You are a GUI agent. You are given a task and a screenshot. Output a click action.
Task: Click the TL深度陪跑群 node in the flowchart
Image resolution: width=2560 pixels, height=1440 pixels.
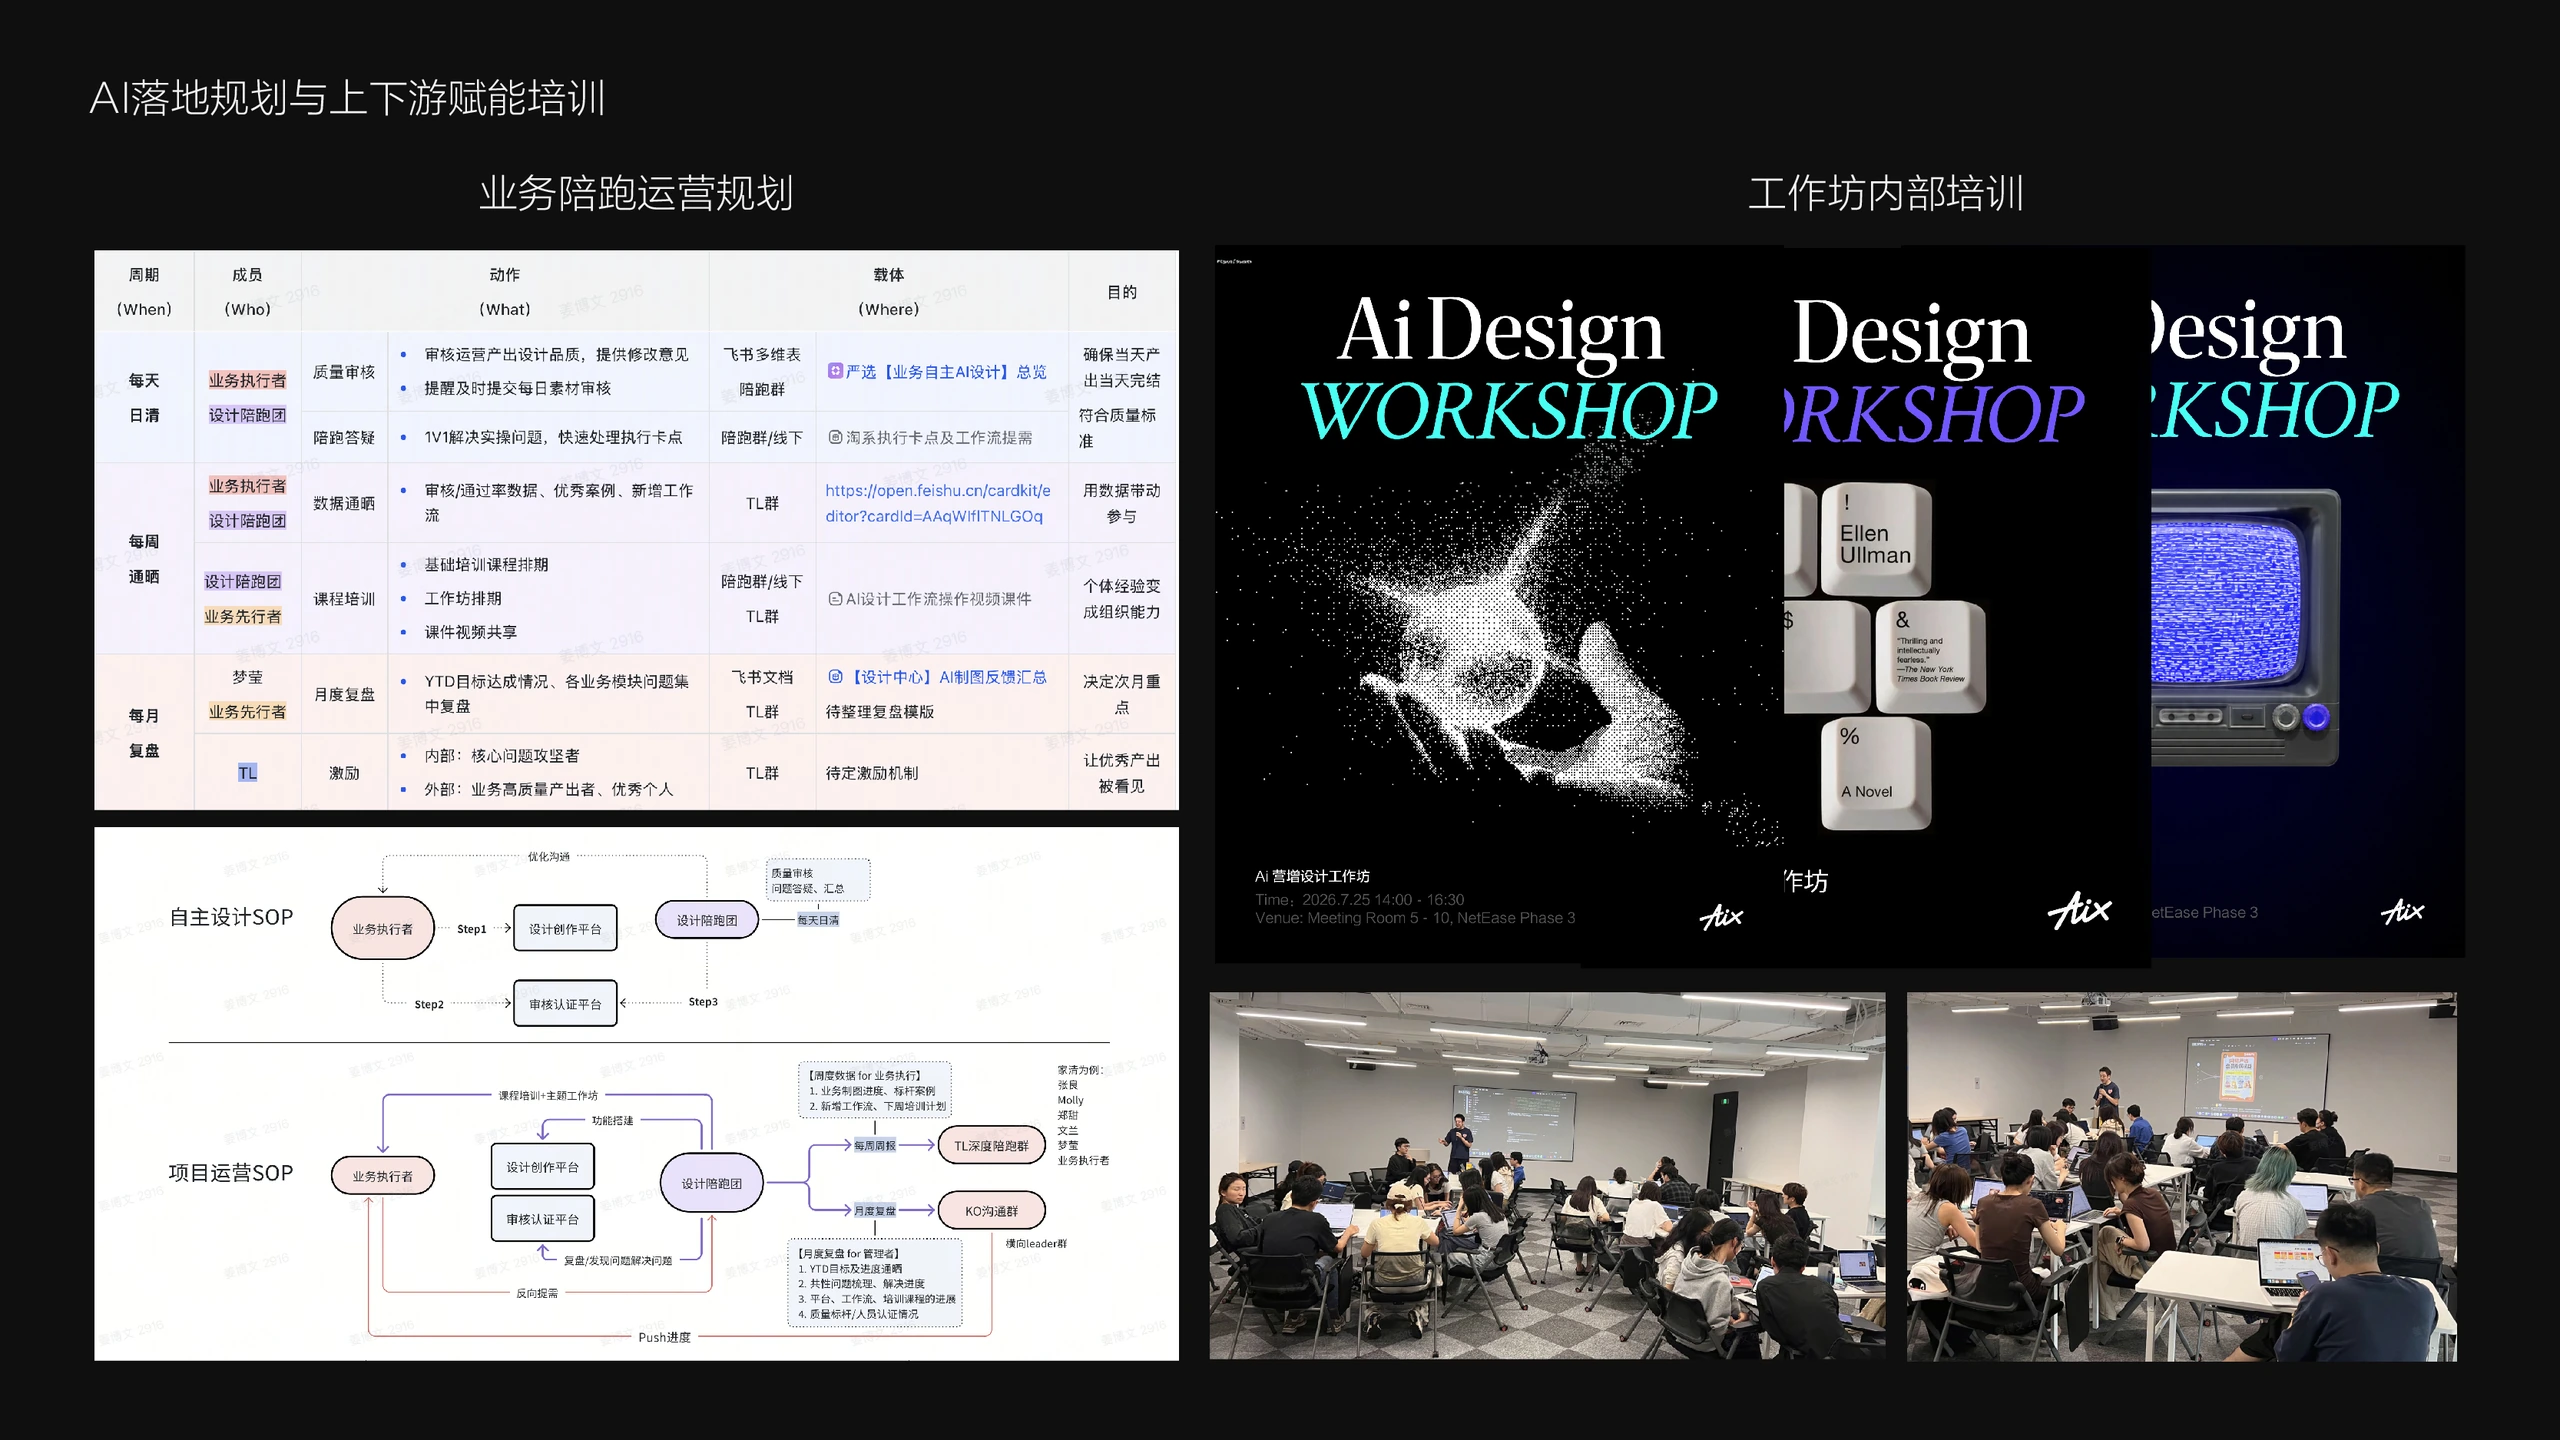991,1146
